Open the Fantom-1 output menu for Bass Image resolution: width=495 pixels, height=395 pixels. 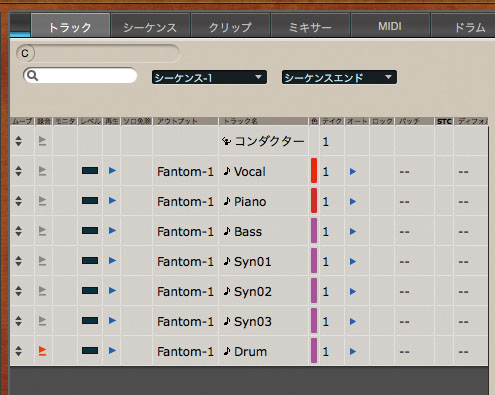185,232
